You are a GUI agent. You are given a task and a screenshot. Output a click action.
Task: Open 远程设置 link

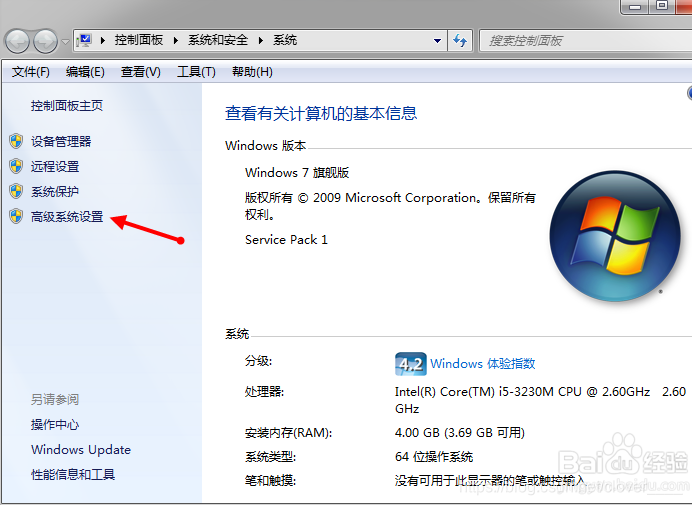coord(55,166)
